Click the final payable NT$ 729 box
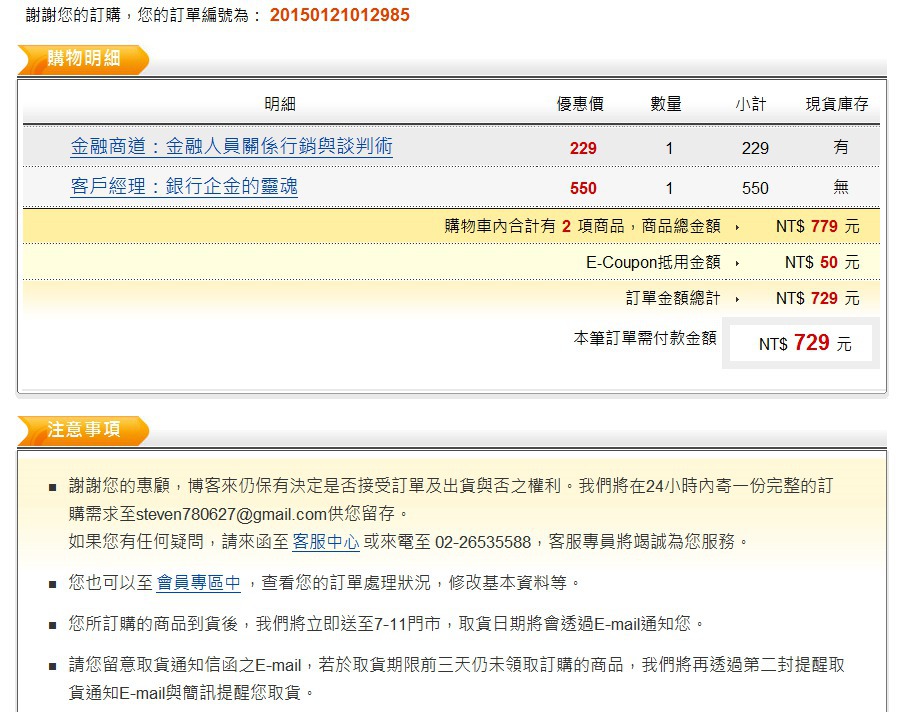Image resolution: width=905 pixels, height=712 pixels. [801, 343]
